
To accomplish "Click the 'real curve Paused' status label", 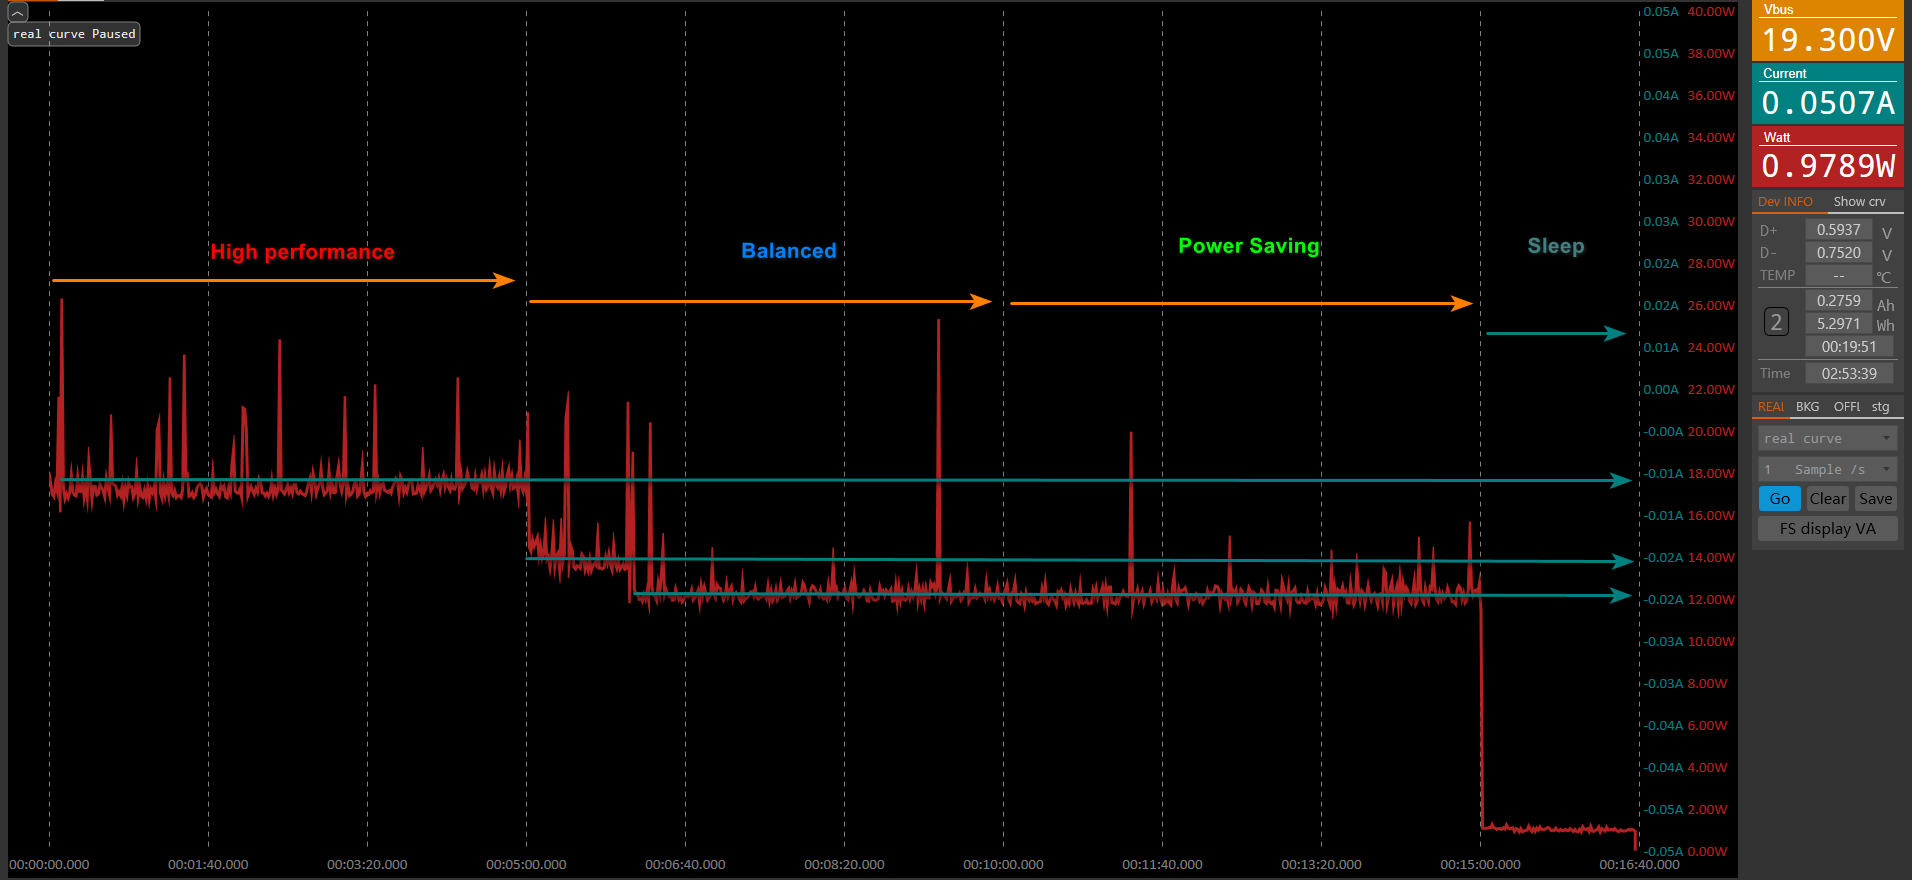I will coord(74,34).
